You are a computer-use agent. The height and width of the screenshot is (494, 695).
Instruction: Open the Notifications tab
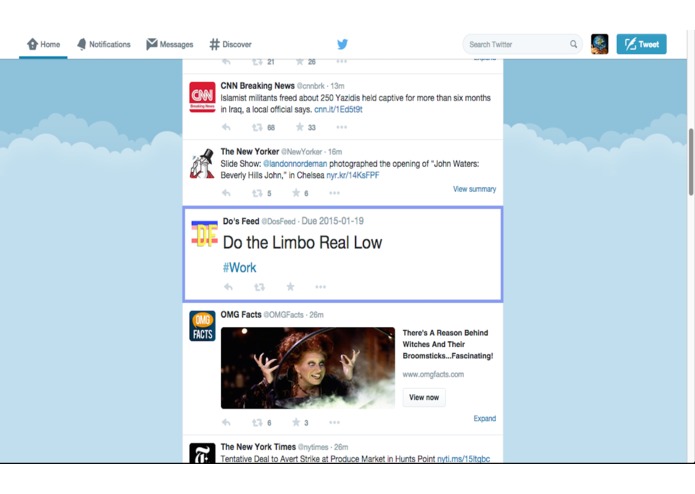pyautogui.click(x=104, y=44)
